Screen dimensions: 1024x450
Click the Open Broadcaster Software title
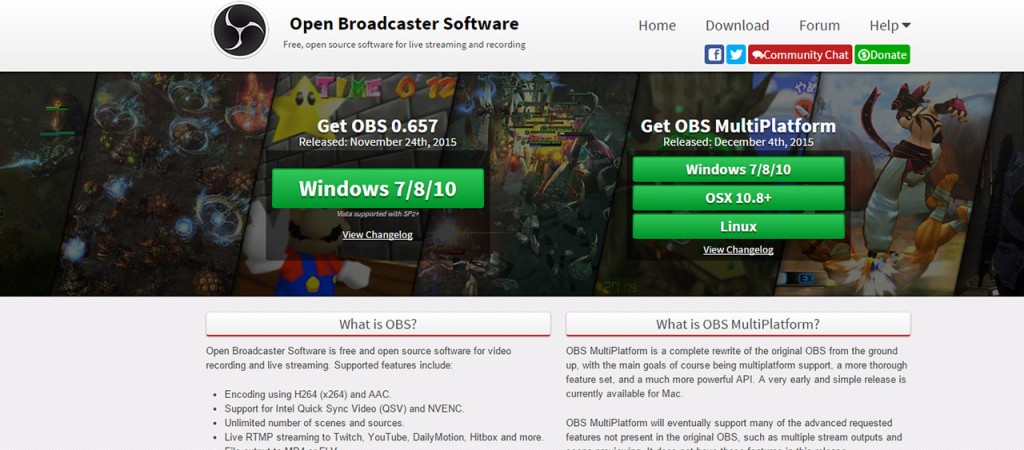pyautogui.click(x=404, y=24)
